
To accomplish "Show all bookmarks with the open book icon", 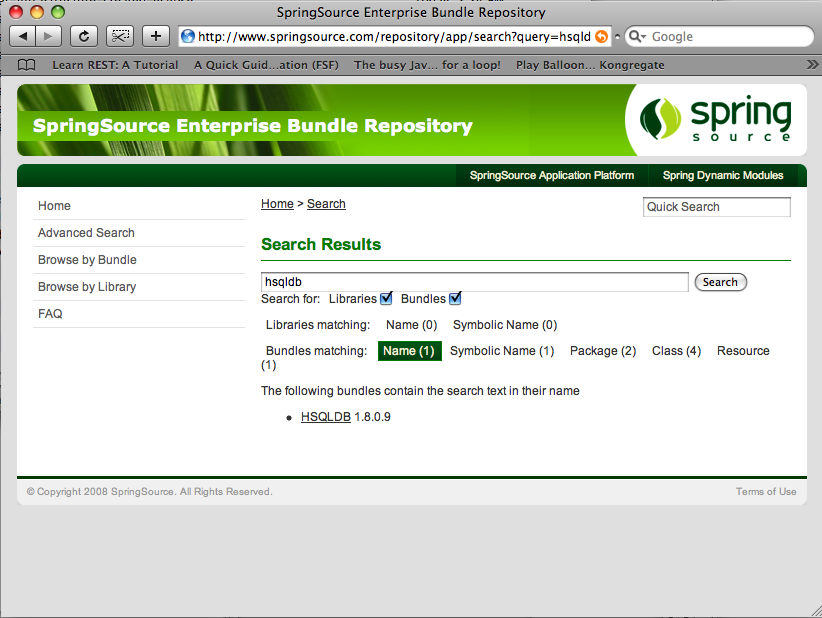I will pos(26,65).
